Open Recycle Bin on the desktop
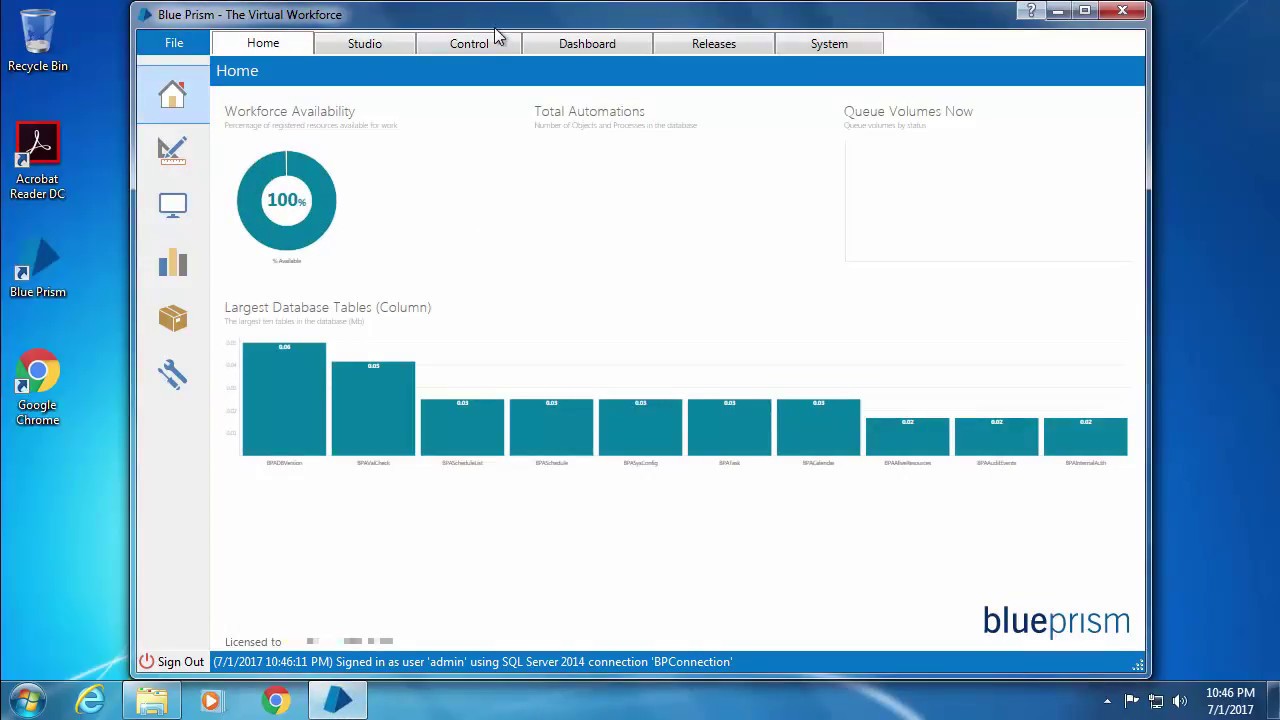This screenshot has height=720, width=1280. [x=38, y=41]
